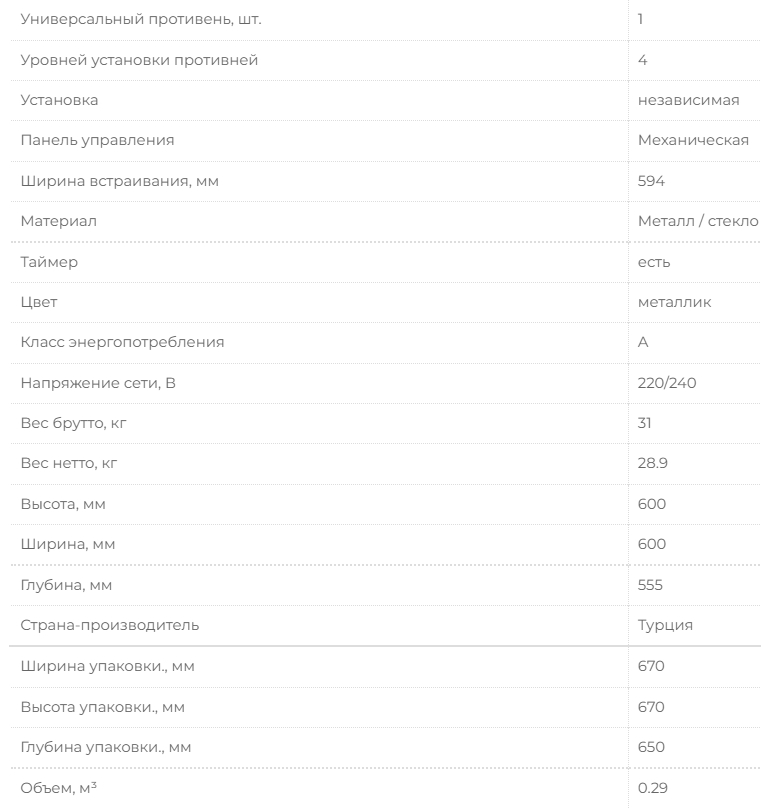The height and width of the screenshot is (811, 761).
Task: Click the 'независимая' installation value
Action: (688, 100)
